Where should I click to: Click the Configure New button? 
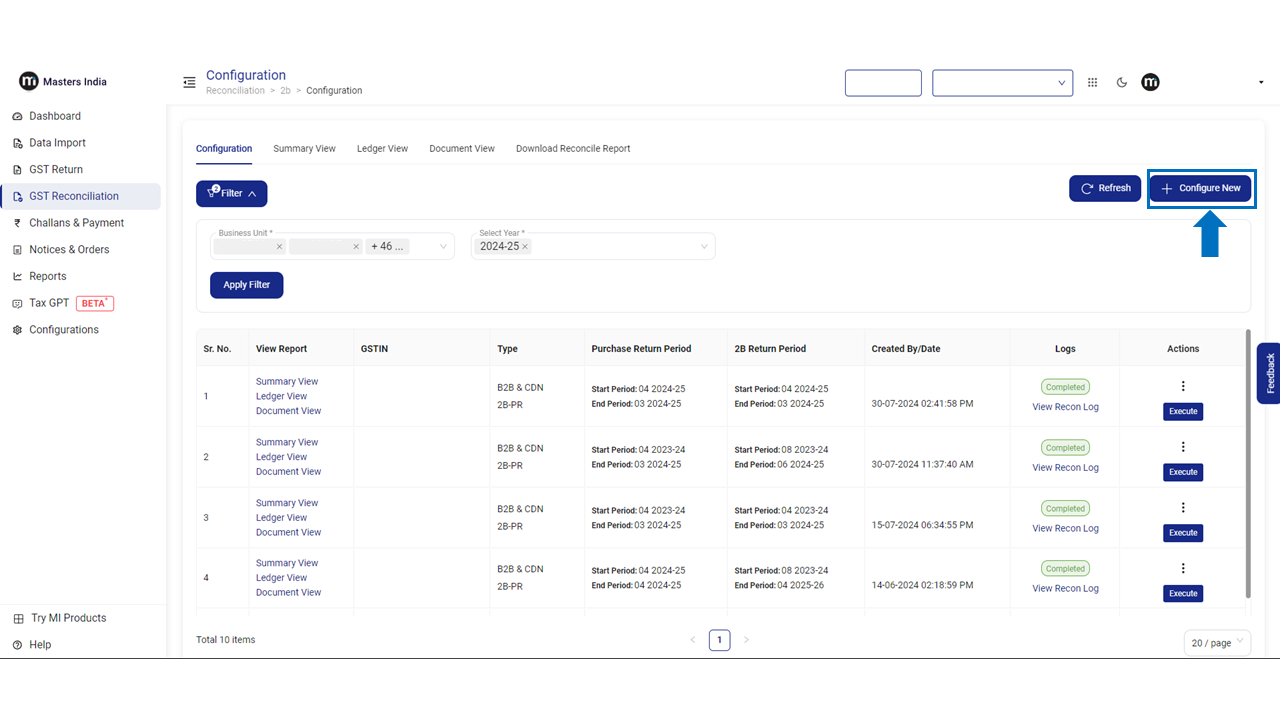point(1200,188)
